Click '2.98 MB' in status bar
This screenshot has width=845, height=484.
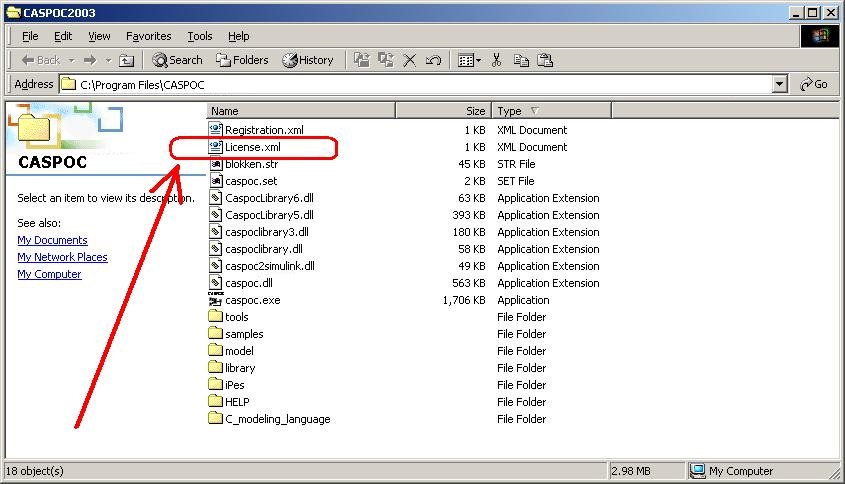click(631, 471)
